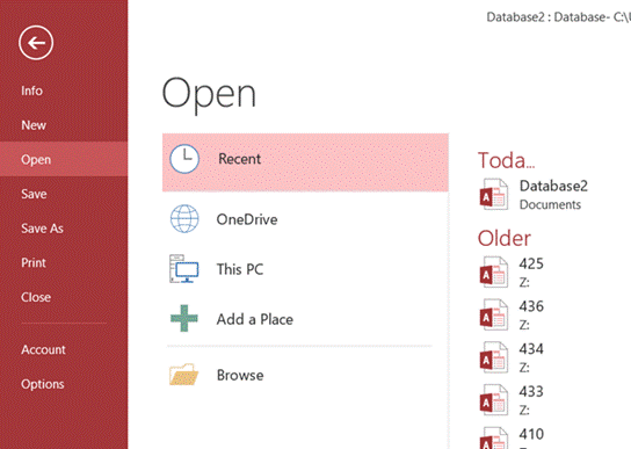This screenshot has height=449, width=631.
Task: Click the OneDrive globe icon
Action: (184, 219)
